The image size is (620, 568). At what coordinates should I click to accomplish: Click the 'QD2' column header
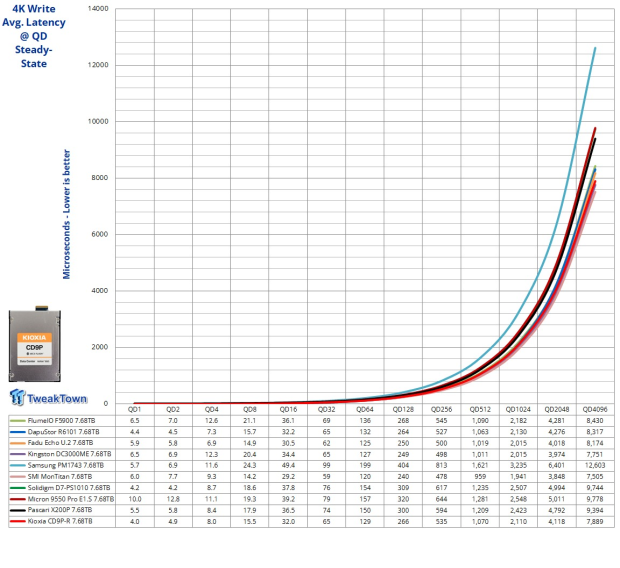click(173, 409)
